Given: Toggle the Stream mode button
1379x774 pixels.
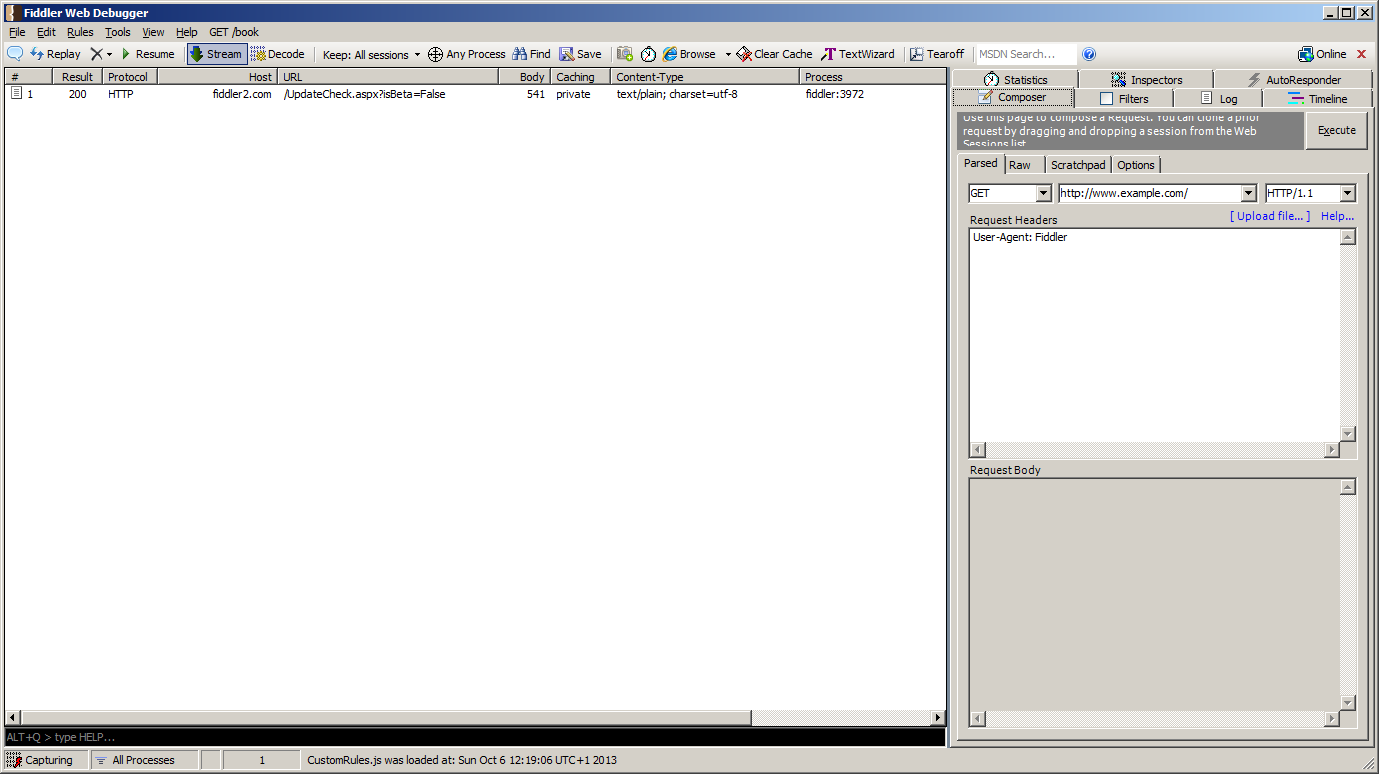Looking at the screenshot, I should point(216,54).
